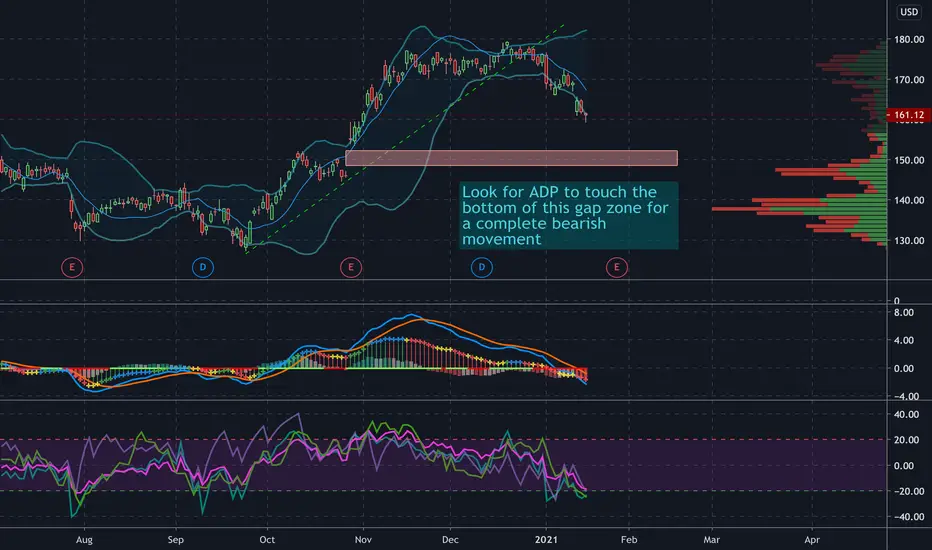
Task: Open the USD currency selector
Action: pos(909,12)
